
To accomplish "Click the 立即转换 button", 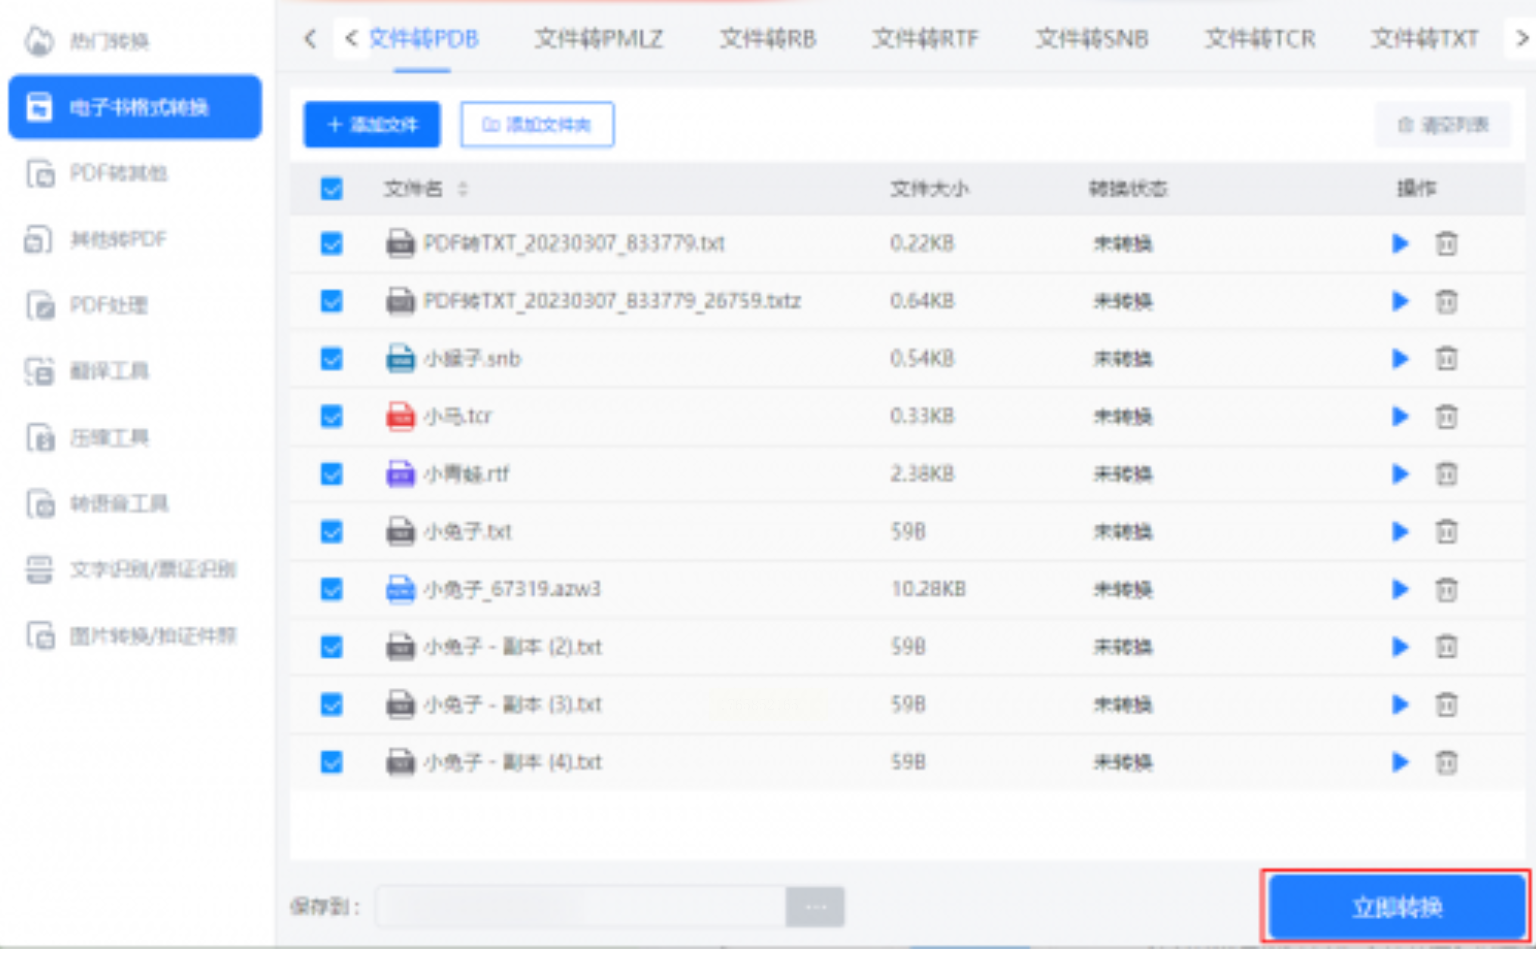I will coord(1396,907).
